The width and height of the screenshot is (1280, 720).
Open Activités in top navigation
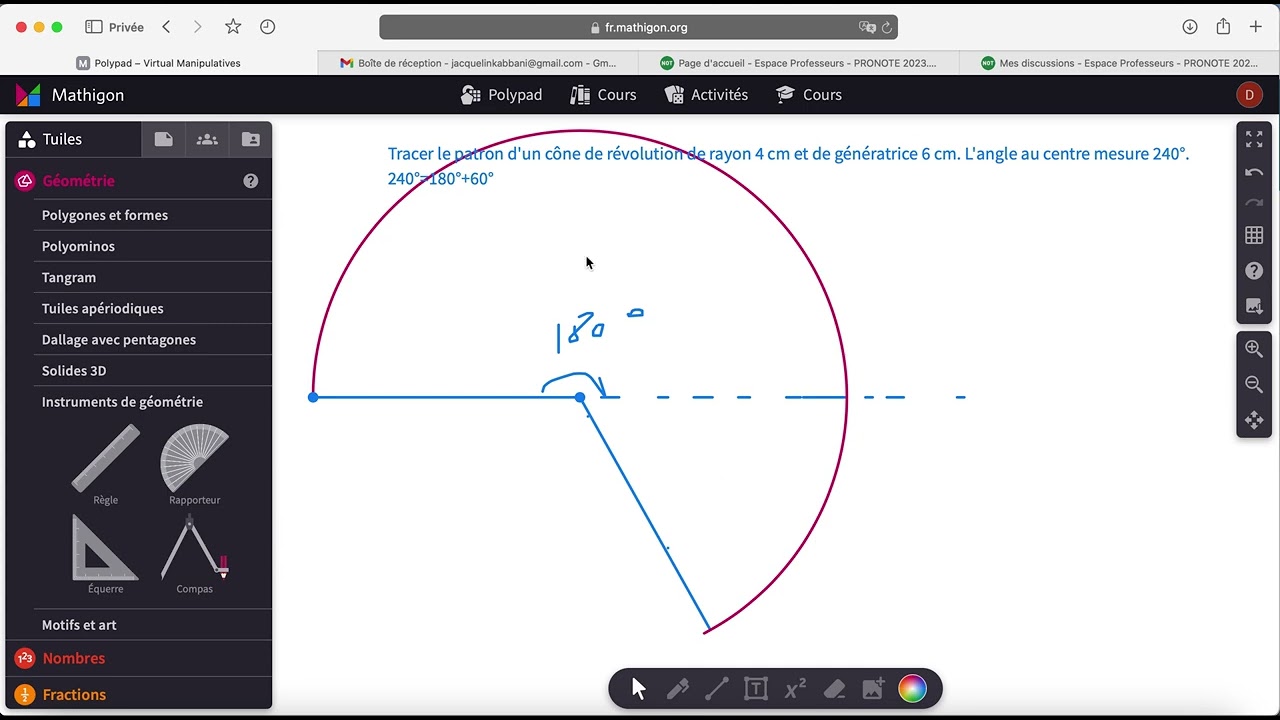(706, 95)
